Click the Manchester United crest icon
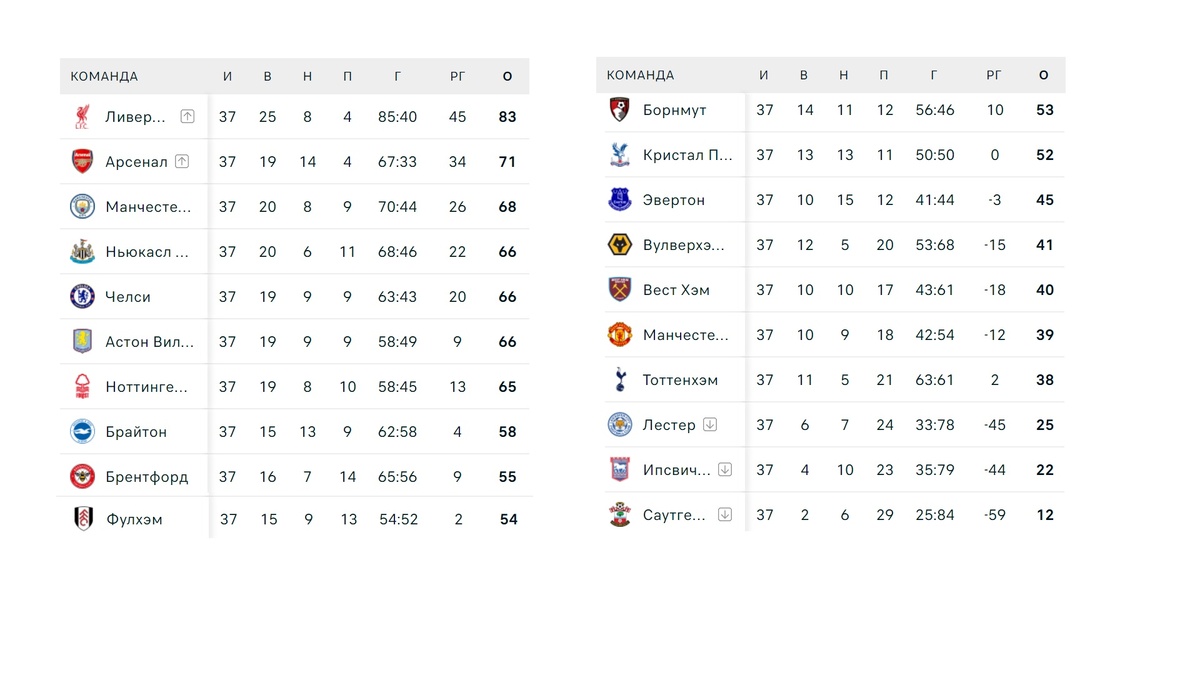Viewport: 1200px width, 675px height. click(620, 335)
